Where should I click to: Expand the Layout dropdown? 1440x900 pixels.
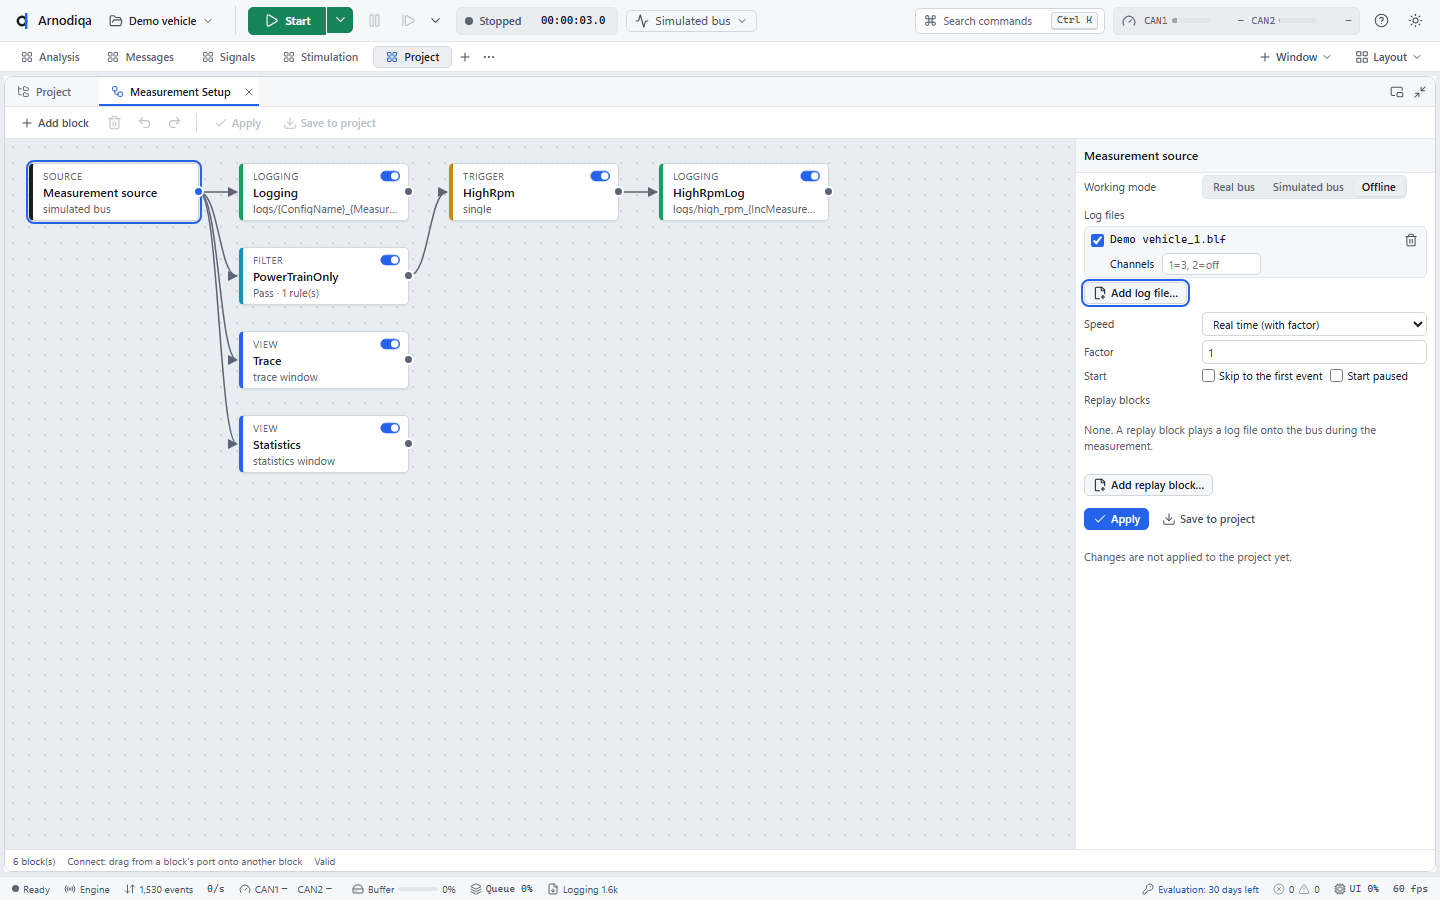click(1388, 57)
